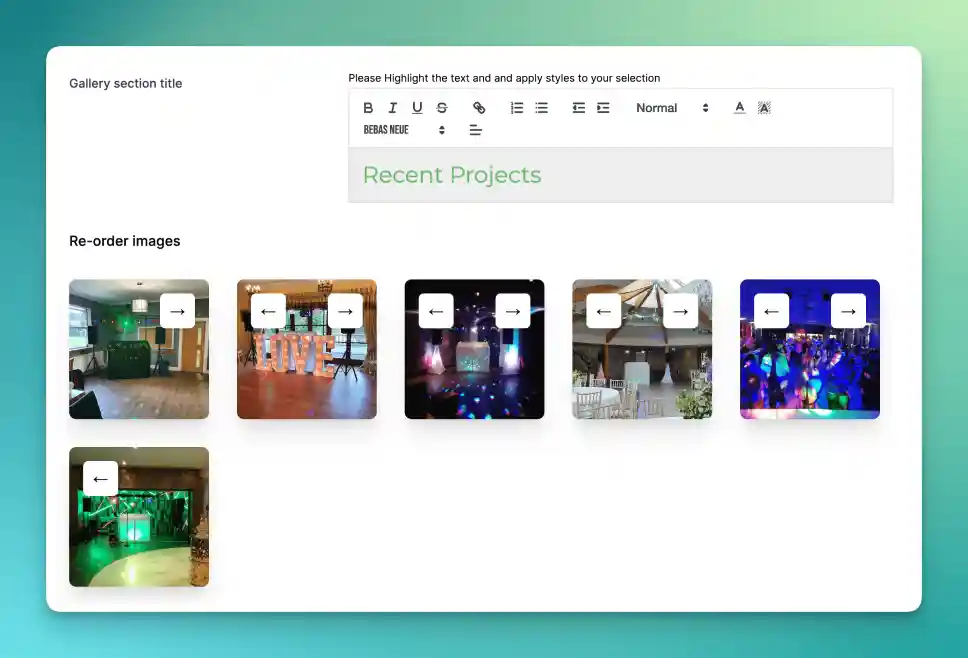Toggle underline formatting
Screen dimensions: 968x658
tap(417, 108)
